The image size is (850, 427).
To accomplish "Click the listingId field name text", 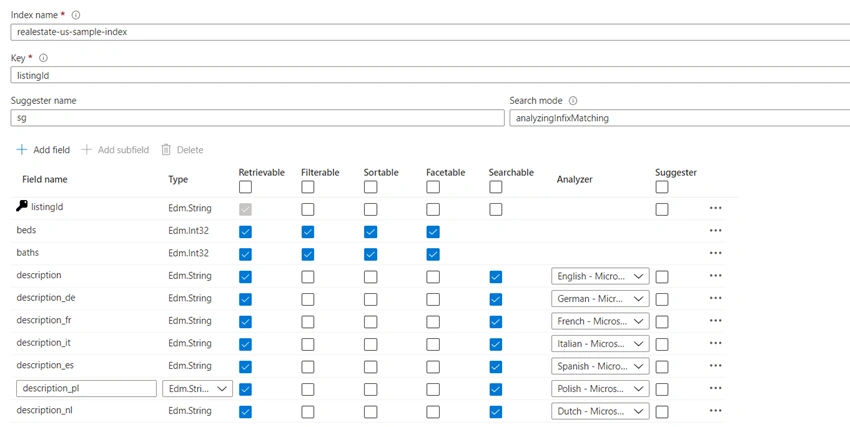I will pos(47,207).
